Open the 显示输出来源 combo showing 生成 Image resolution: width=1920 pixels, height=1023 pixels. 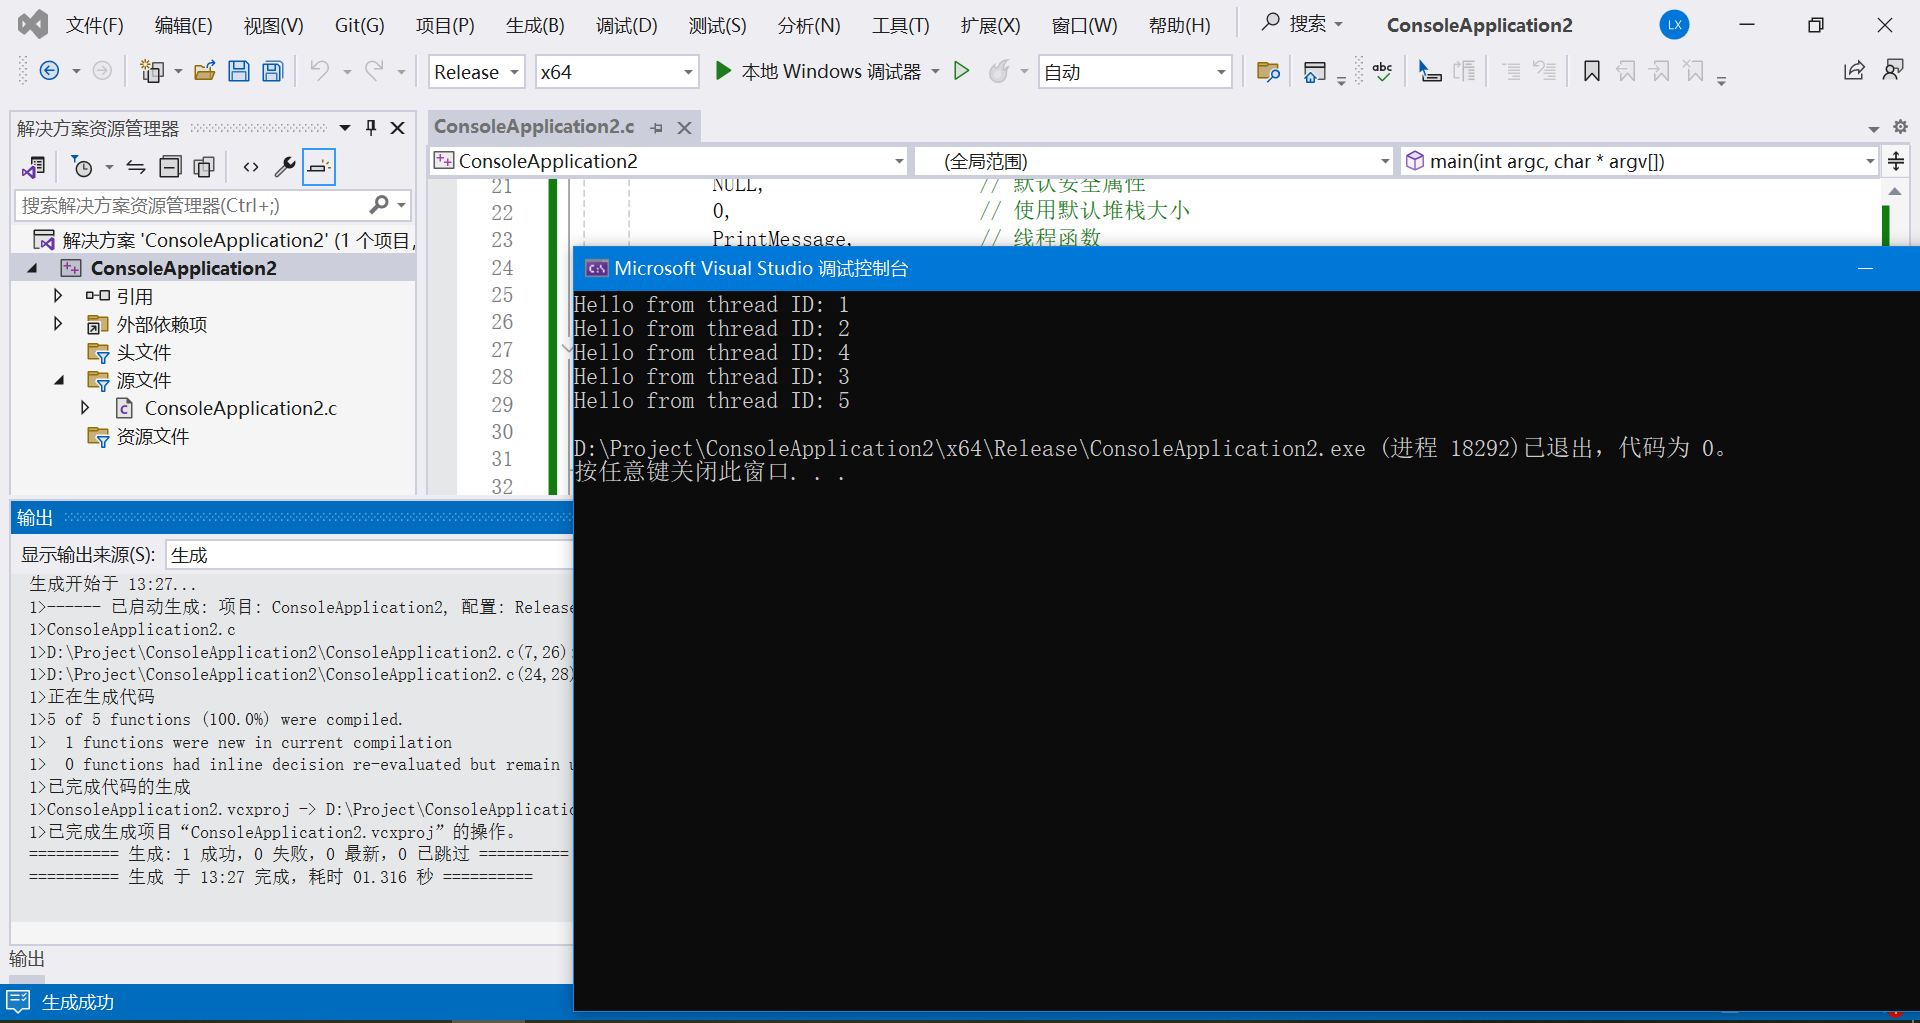tap(369, 553)
